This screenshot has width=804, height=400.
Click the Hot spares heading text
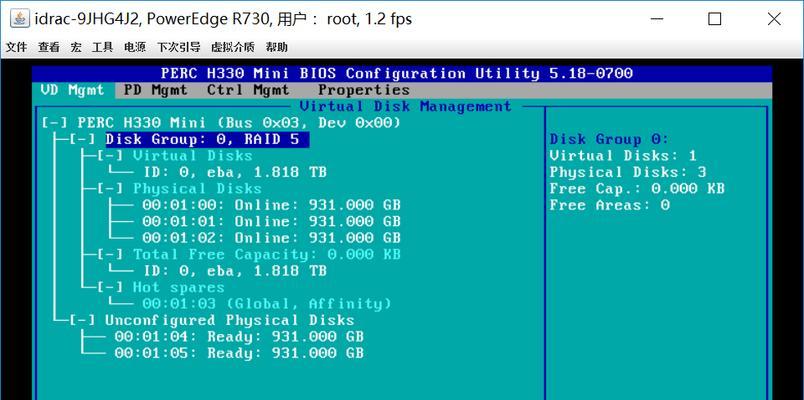click(x=179, y=287)
